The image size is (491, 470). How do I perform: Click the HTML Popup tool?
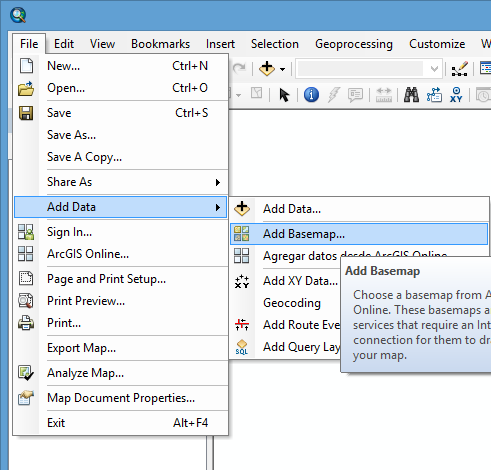(355, 95)
